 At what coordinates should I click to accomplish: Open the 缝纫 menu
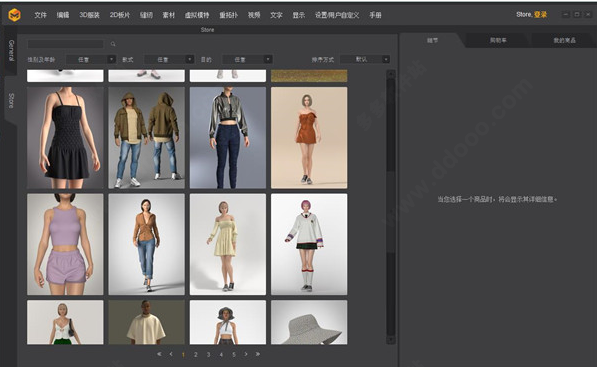tap(146, 15)
